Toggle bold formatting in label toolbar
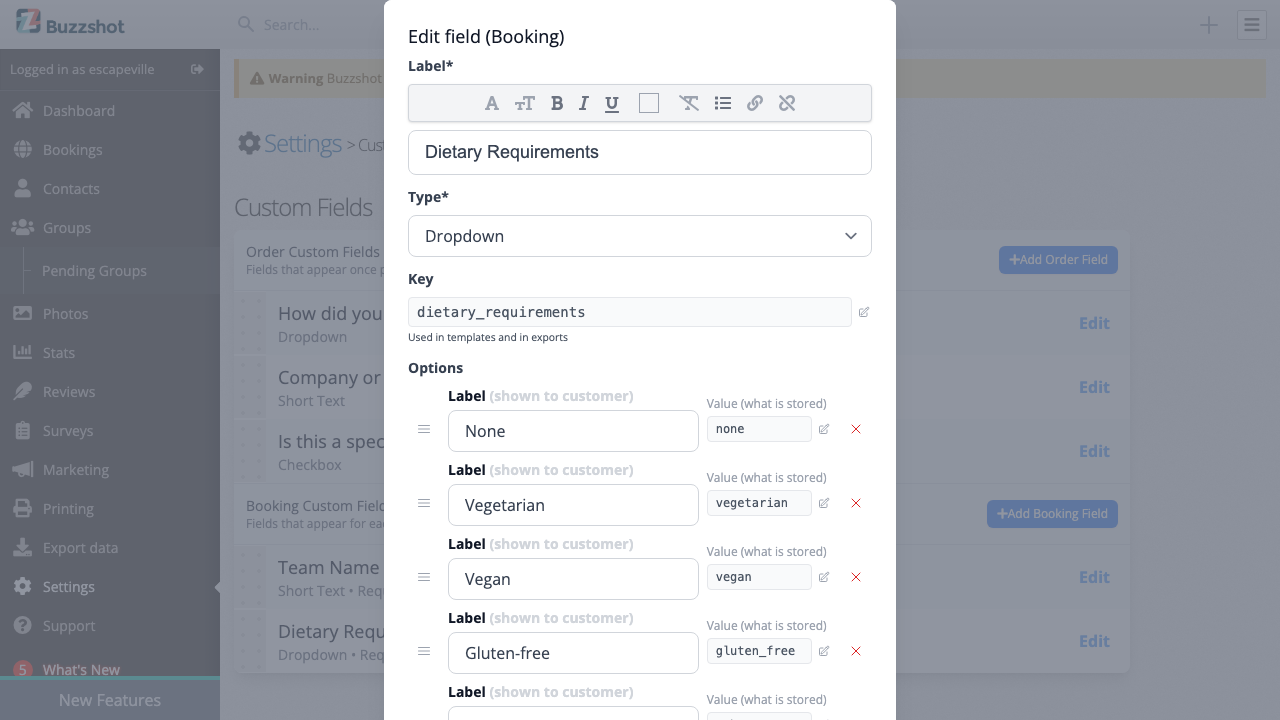 coord(557,103)
